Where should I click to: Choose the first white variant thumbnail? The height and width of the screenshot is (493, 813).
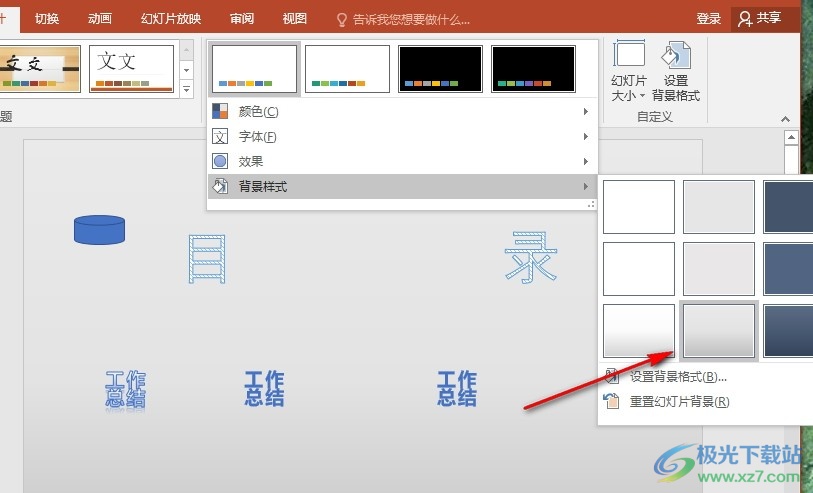point(255,68)
